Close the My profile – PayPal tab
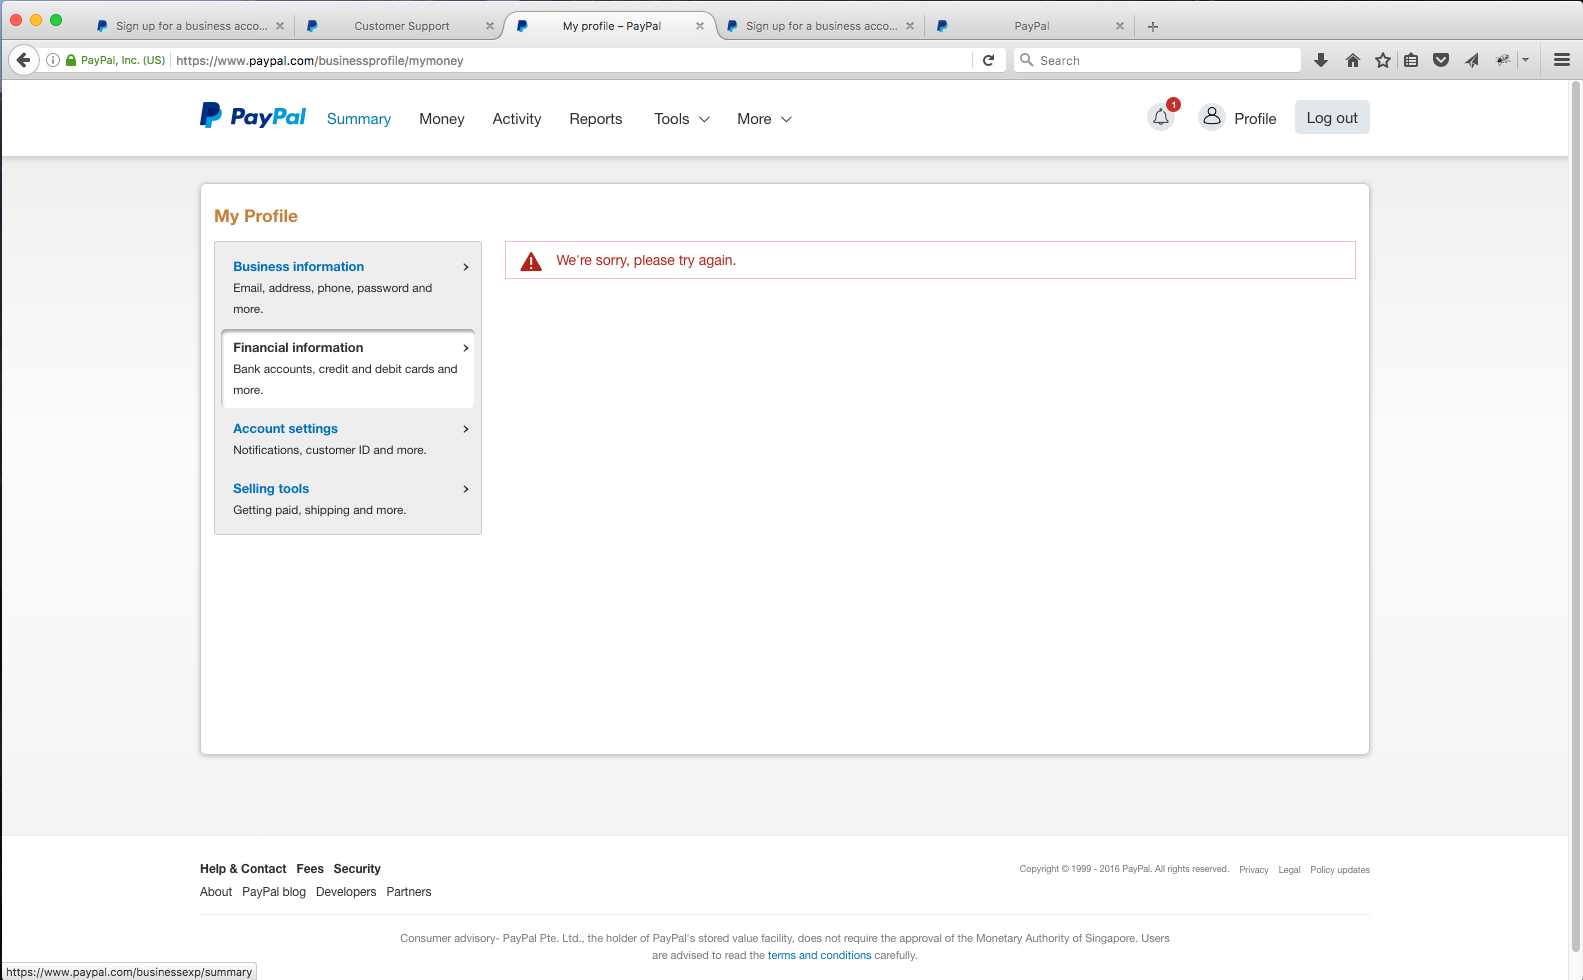 point(700,26)
